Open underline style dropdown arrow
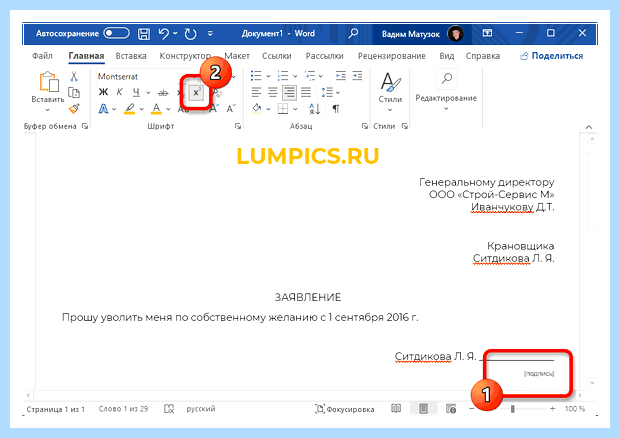The height and width of the screenshot is (438, 620). click(148, 93)
